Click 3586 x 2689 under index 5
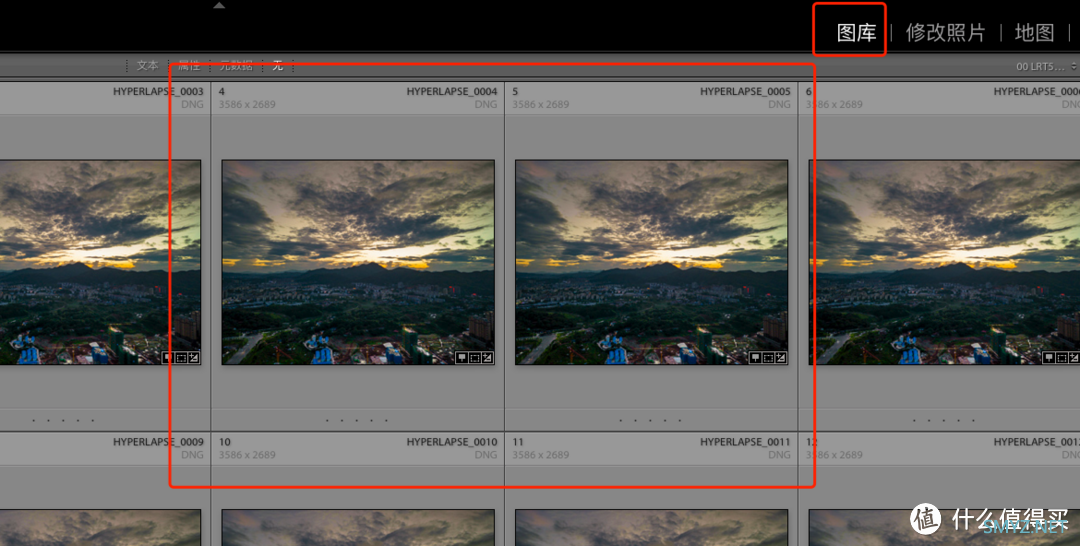1080x546 pixels. pos(541,105)
